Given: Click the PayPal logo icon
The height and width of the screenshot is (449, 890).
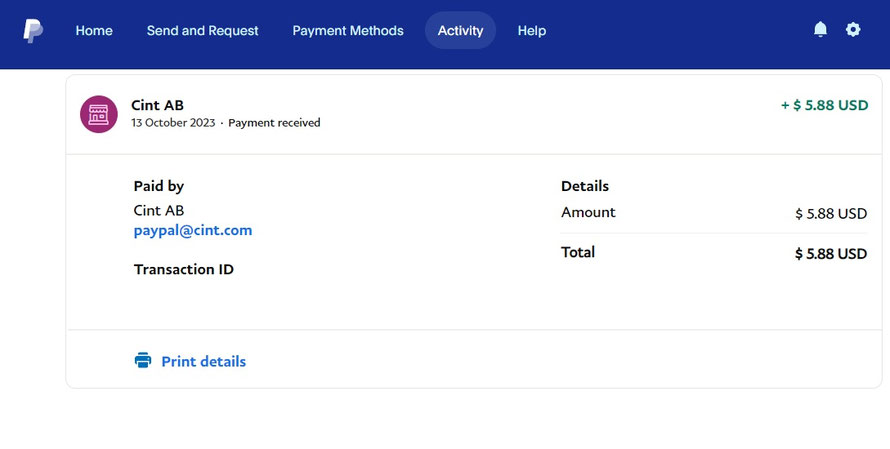Looking at the screenshot, I should click(33, 31).
